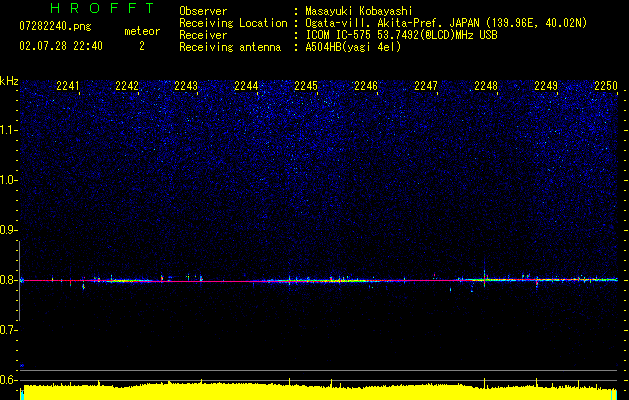The width and height of the screenshot is (629, 400).
Task: Click the 2248 time marker
Action: pos(486,86)
